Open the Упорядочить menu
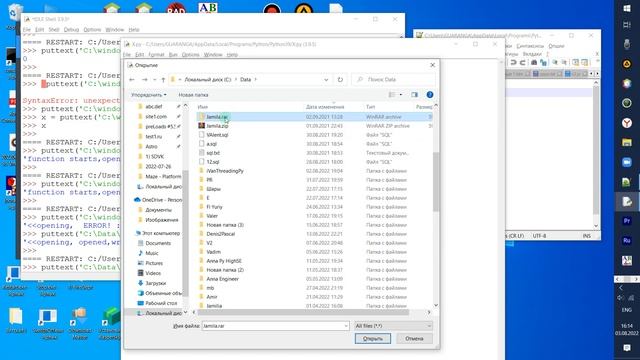 [149, 95]
